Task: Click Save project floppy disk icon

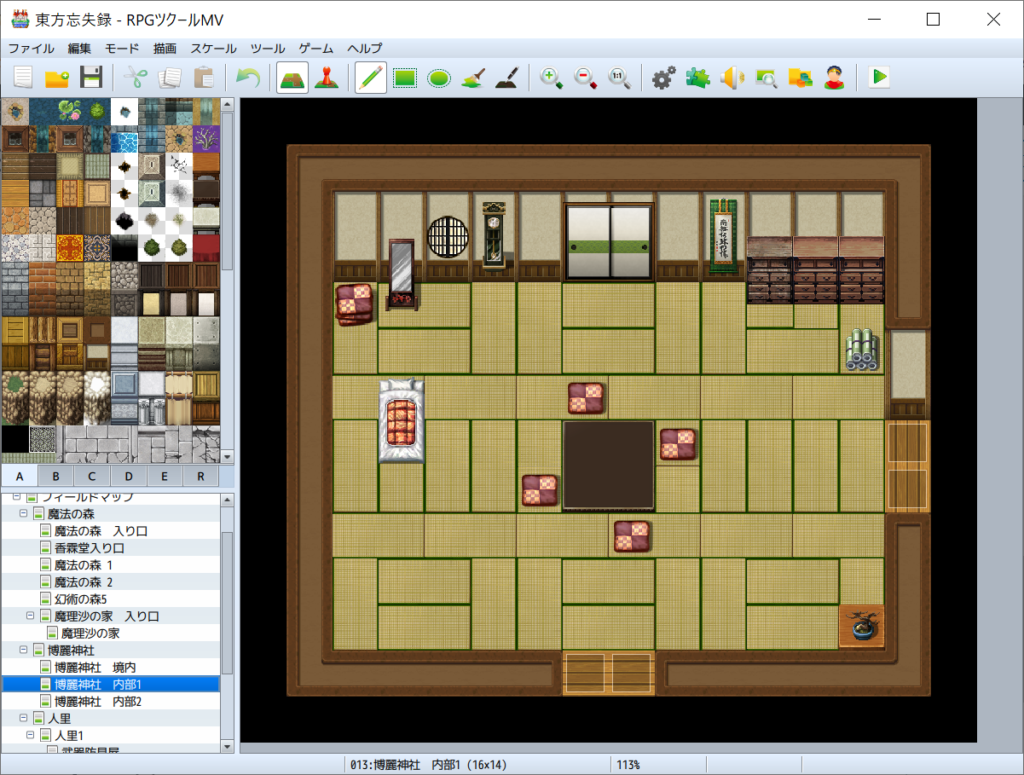Action: pyautogui.click(x=91, y=77)
